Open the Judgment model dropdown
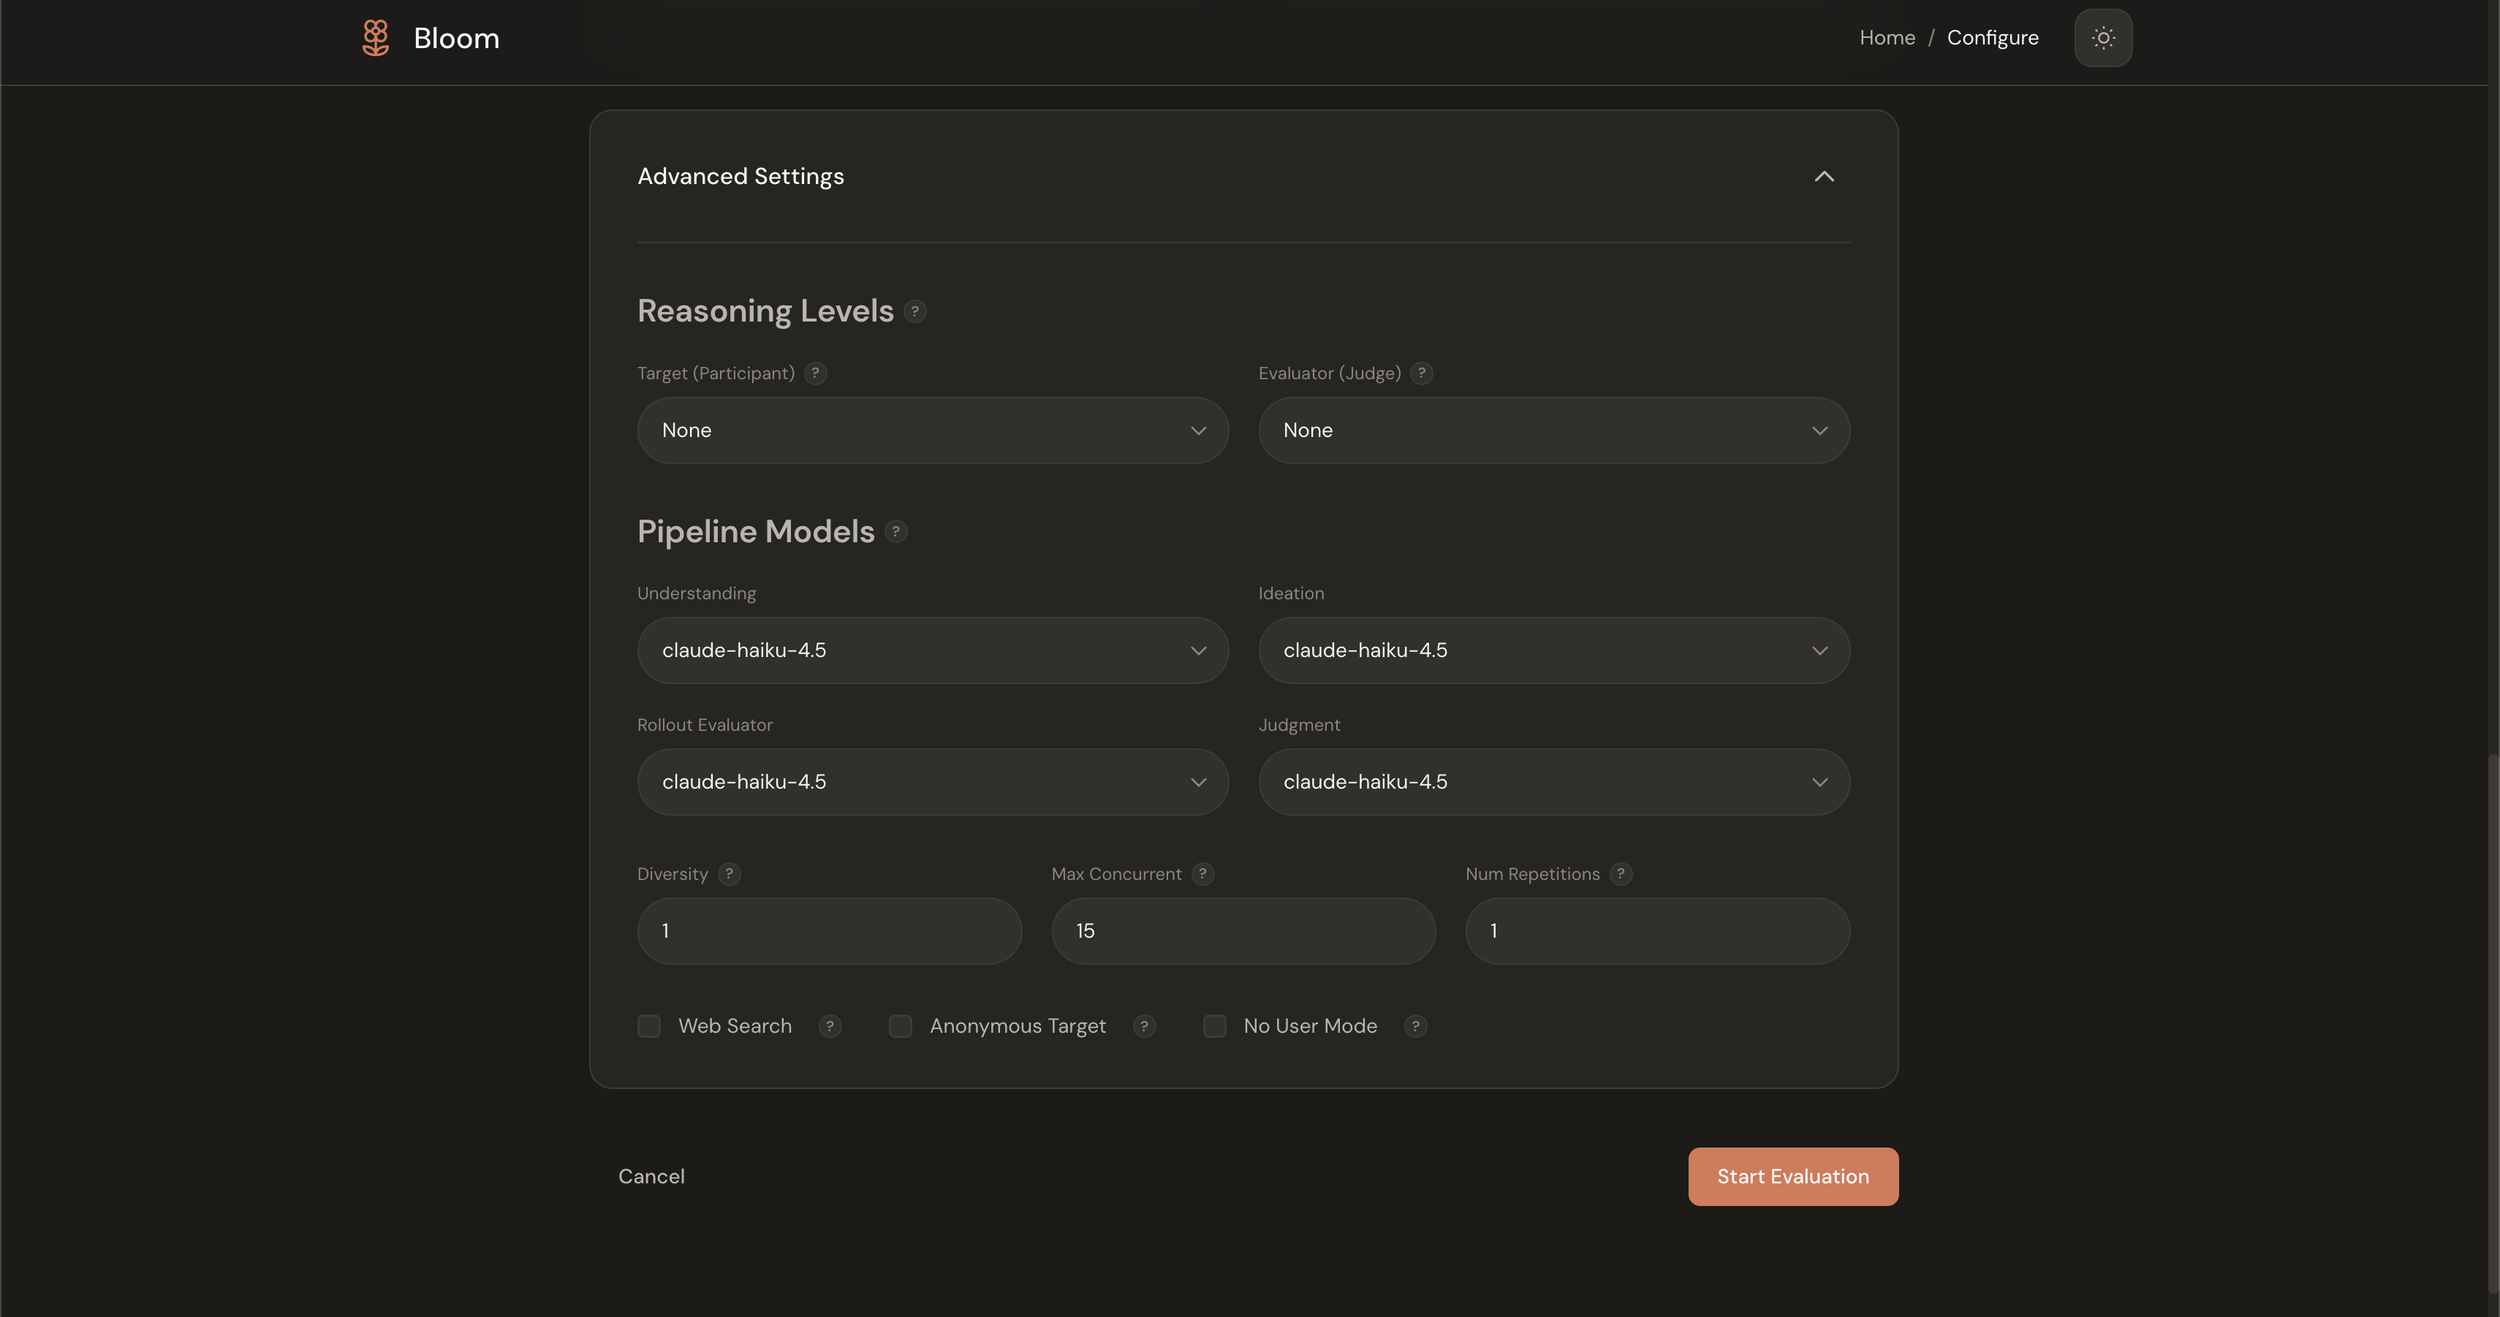The height and width of the screenshot is (1317, 2500). coord(1553,782)
